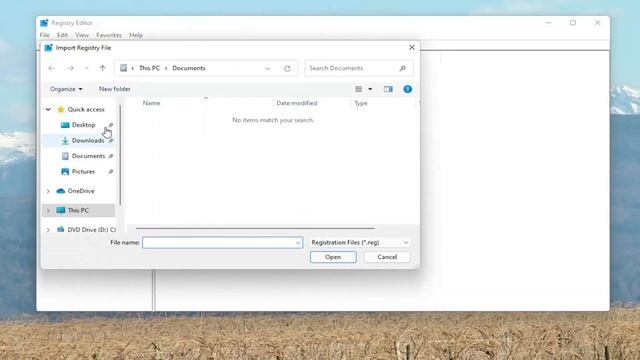The height and width of the screenshot is (360, 640).
Task: Select This PC in address breadcrumb
Action: [149, 68]
